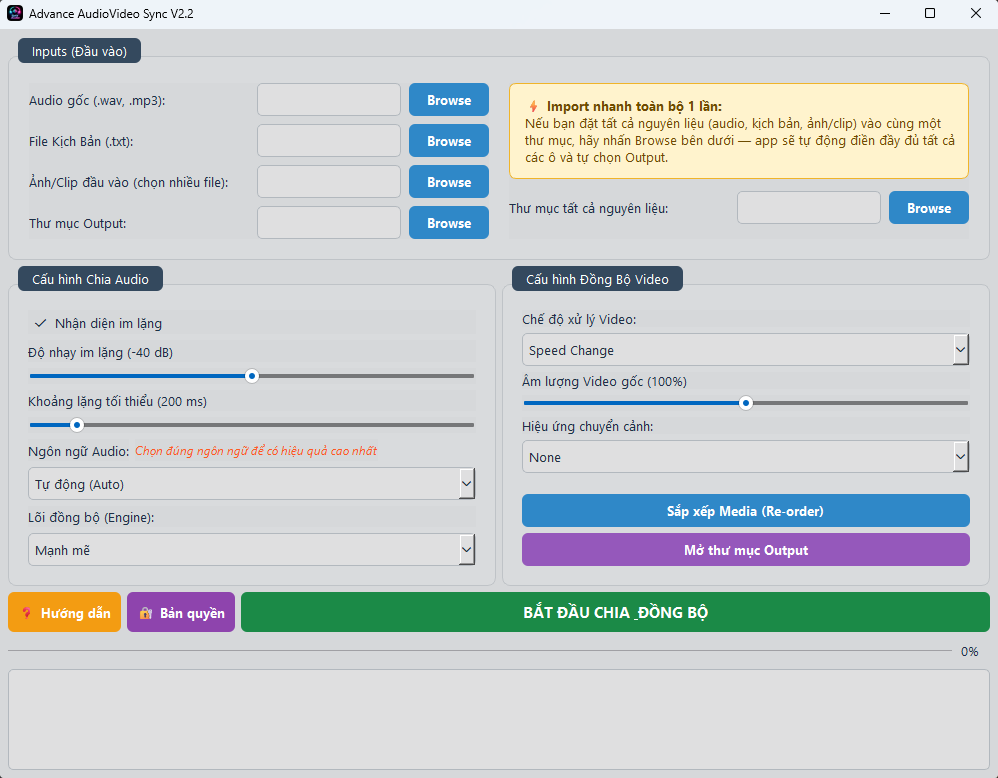The image size is (998, 778).
Task: Click the Sắp xếp Media (Re-order) button
Action: coord(745,510)
